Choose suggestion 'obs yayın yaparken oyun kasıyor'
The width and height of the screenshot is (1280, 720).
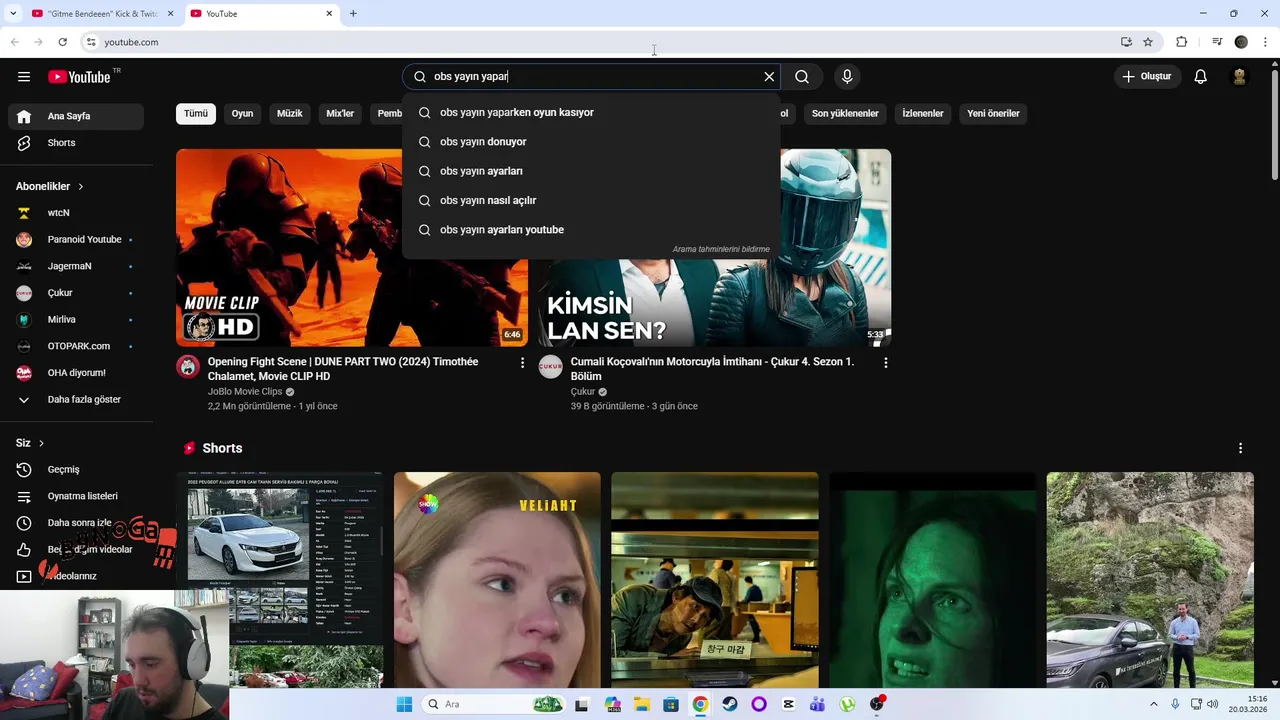[591, 113]
